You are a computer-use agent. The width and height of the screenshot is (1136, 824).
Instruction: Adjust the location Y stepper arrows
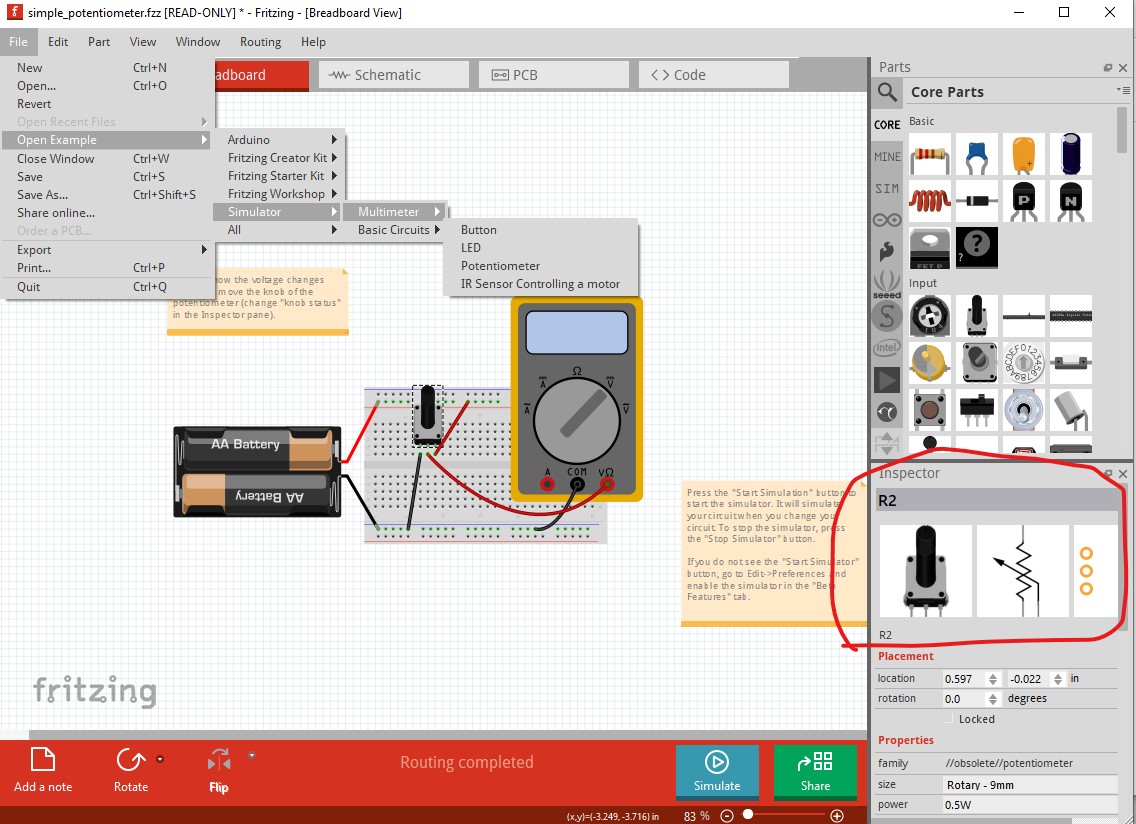1058,679
